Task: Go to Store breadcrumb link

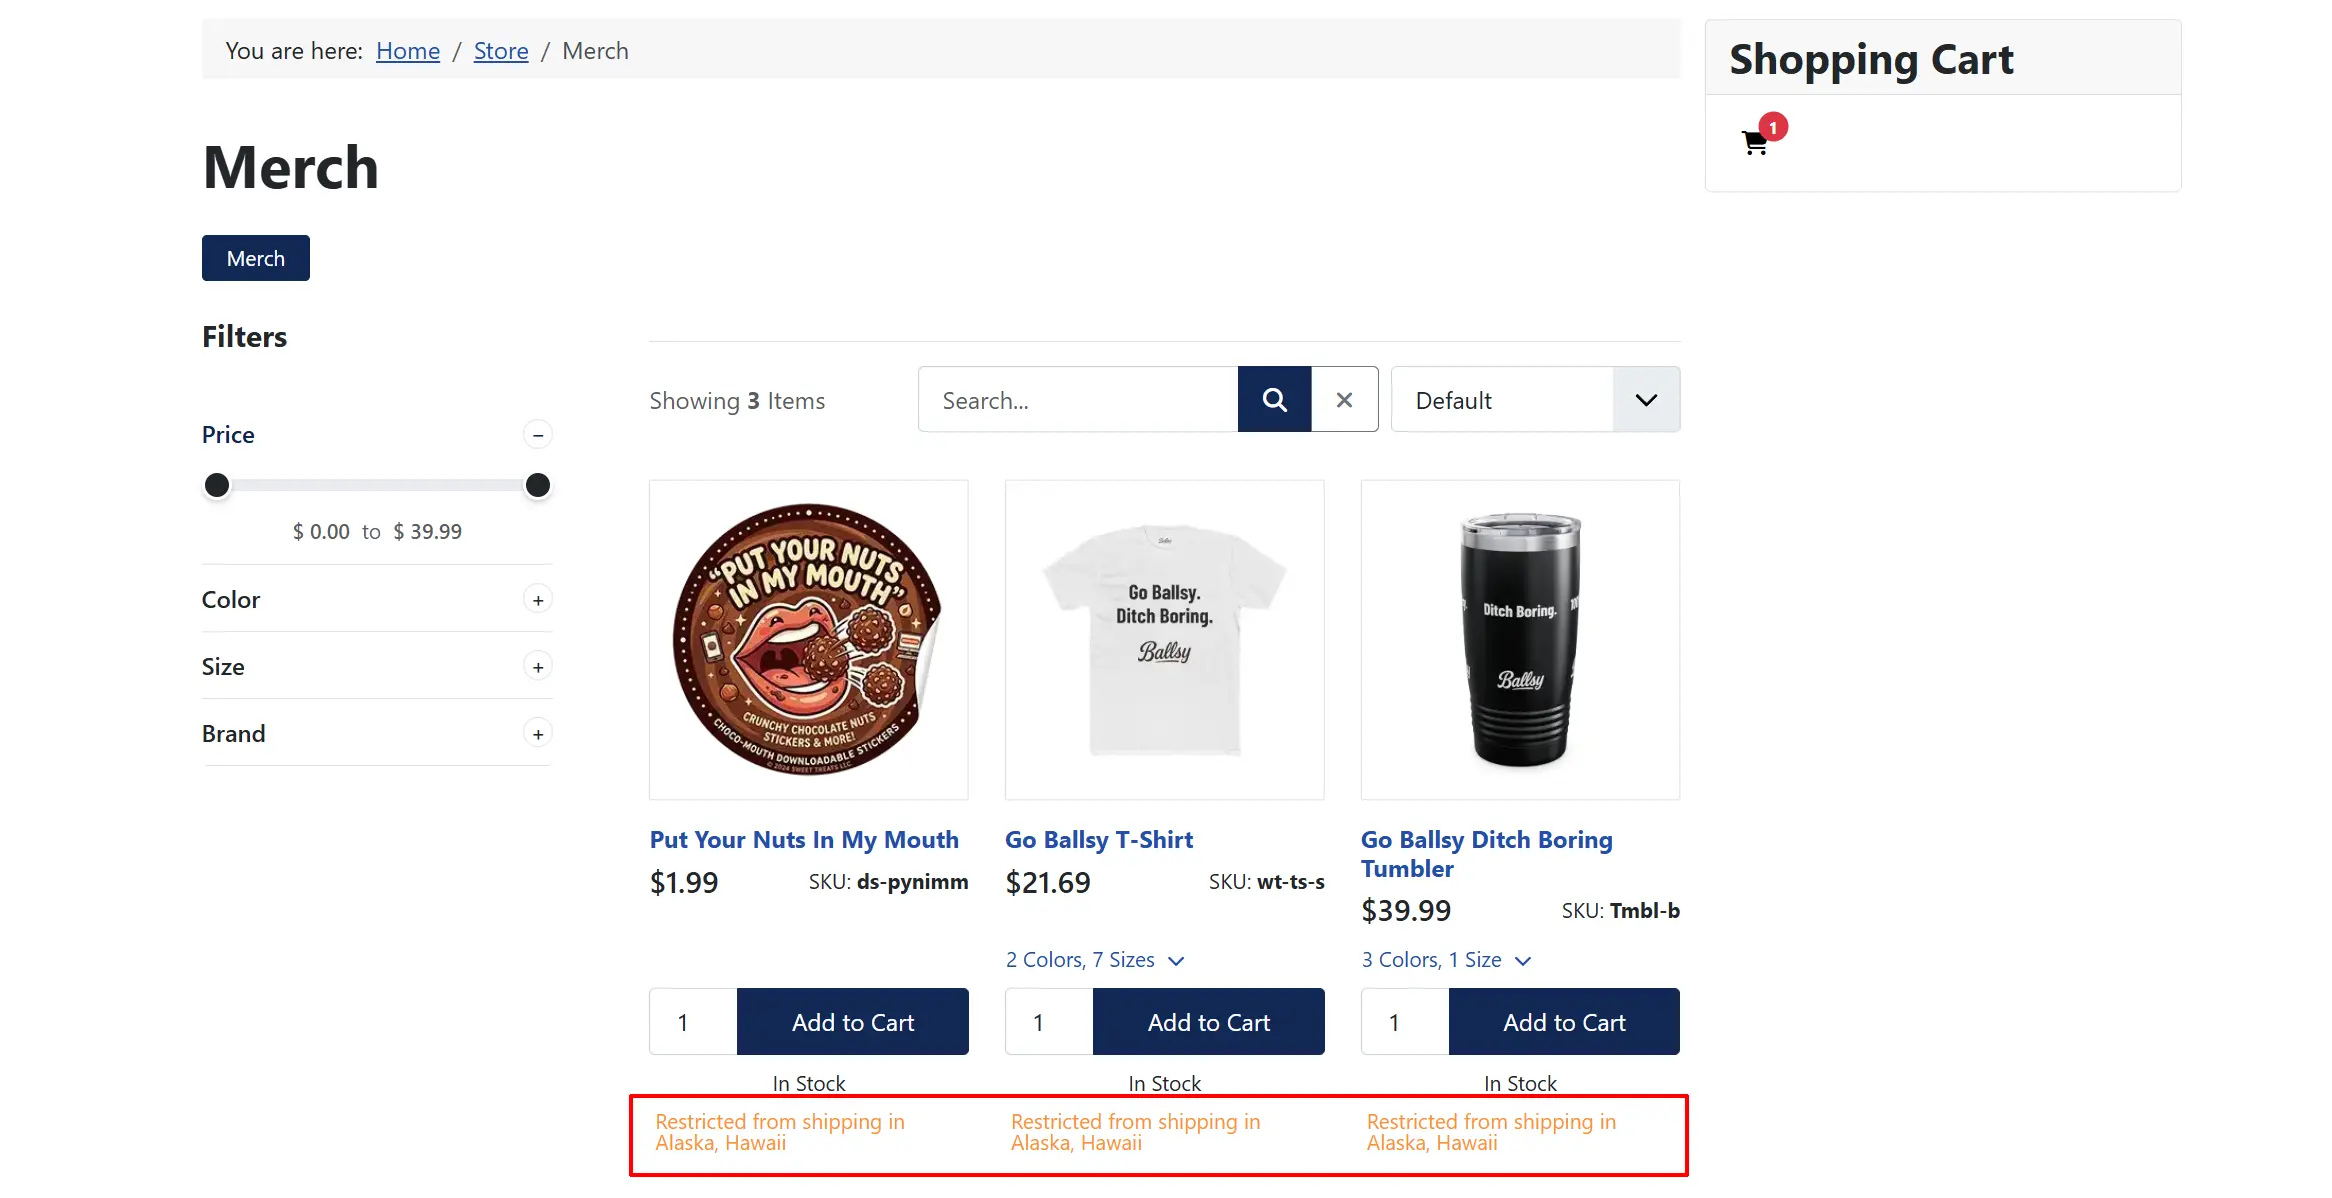Action: 501,51
